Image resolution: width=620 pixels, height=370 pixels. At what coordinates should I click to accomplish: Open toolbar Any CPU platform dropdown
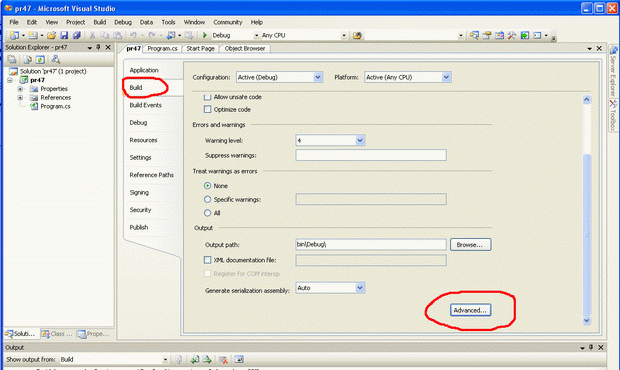(x=344, y=36)
